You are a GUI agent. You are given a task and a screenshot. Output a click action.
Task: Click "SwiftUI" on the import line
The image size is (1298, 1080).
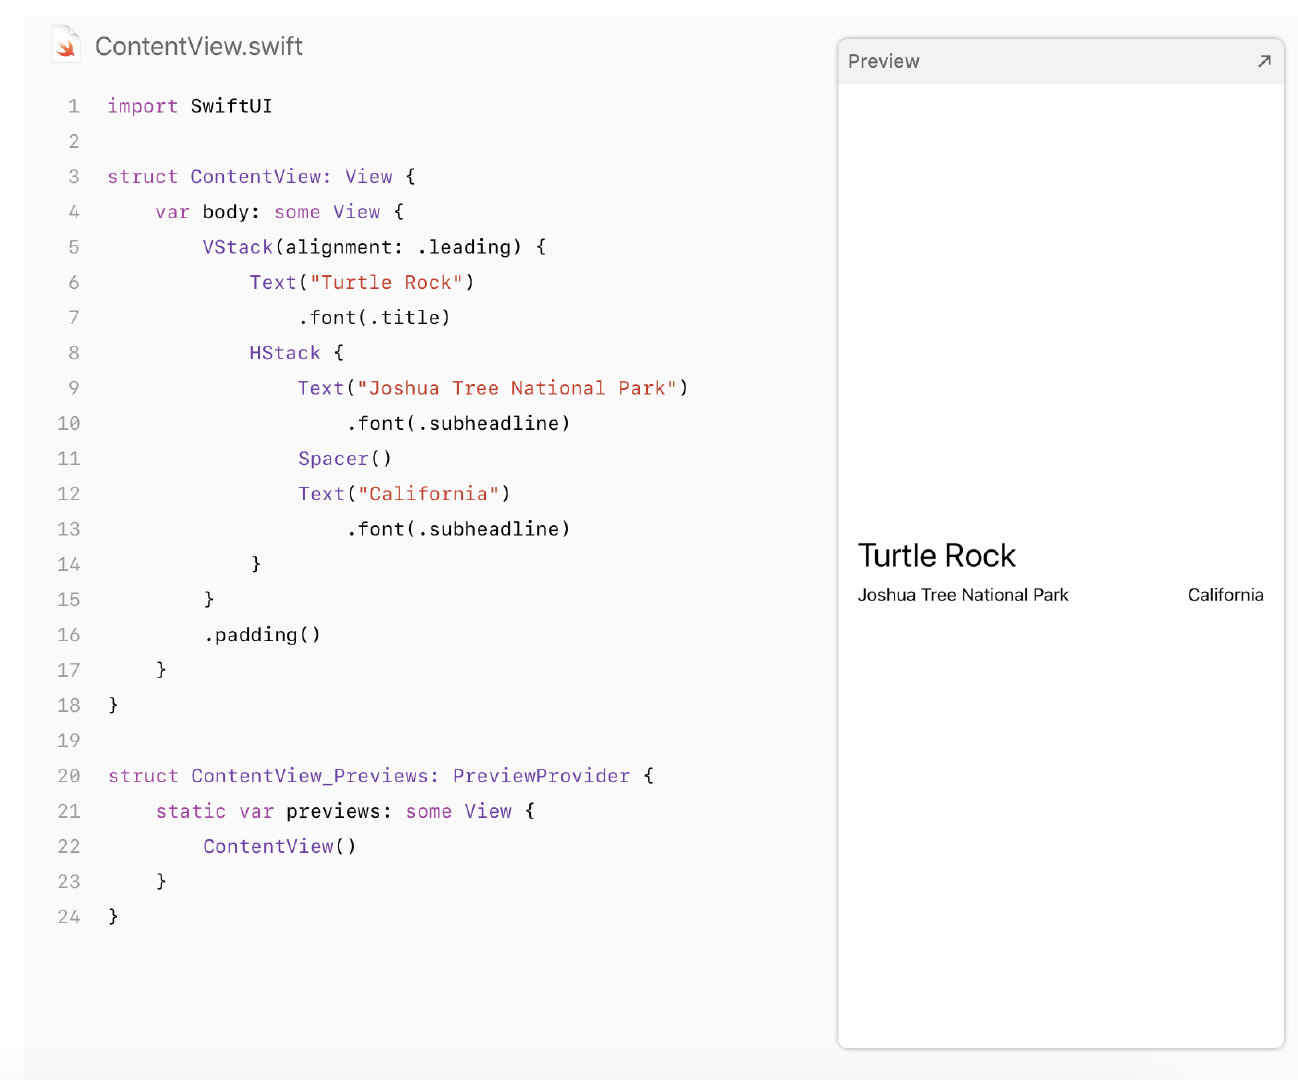231,106
